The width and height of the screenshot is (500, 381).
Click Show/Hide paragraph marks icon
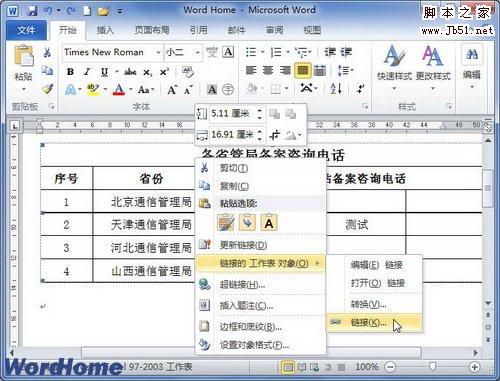tap(360, 89)
